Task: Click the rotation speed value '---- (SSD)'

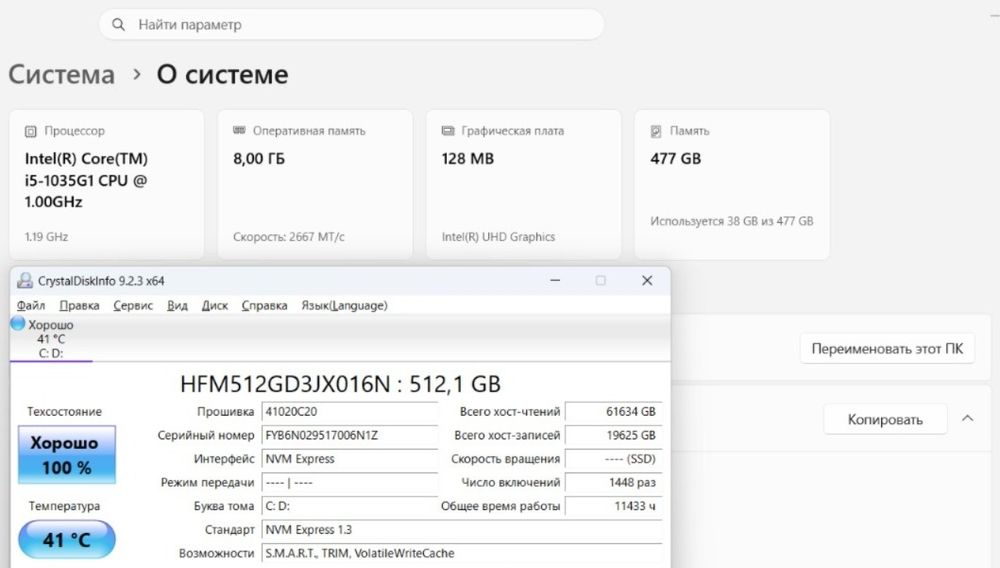Action: coord(614,459)
